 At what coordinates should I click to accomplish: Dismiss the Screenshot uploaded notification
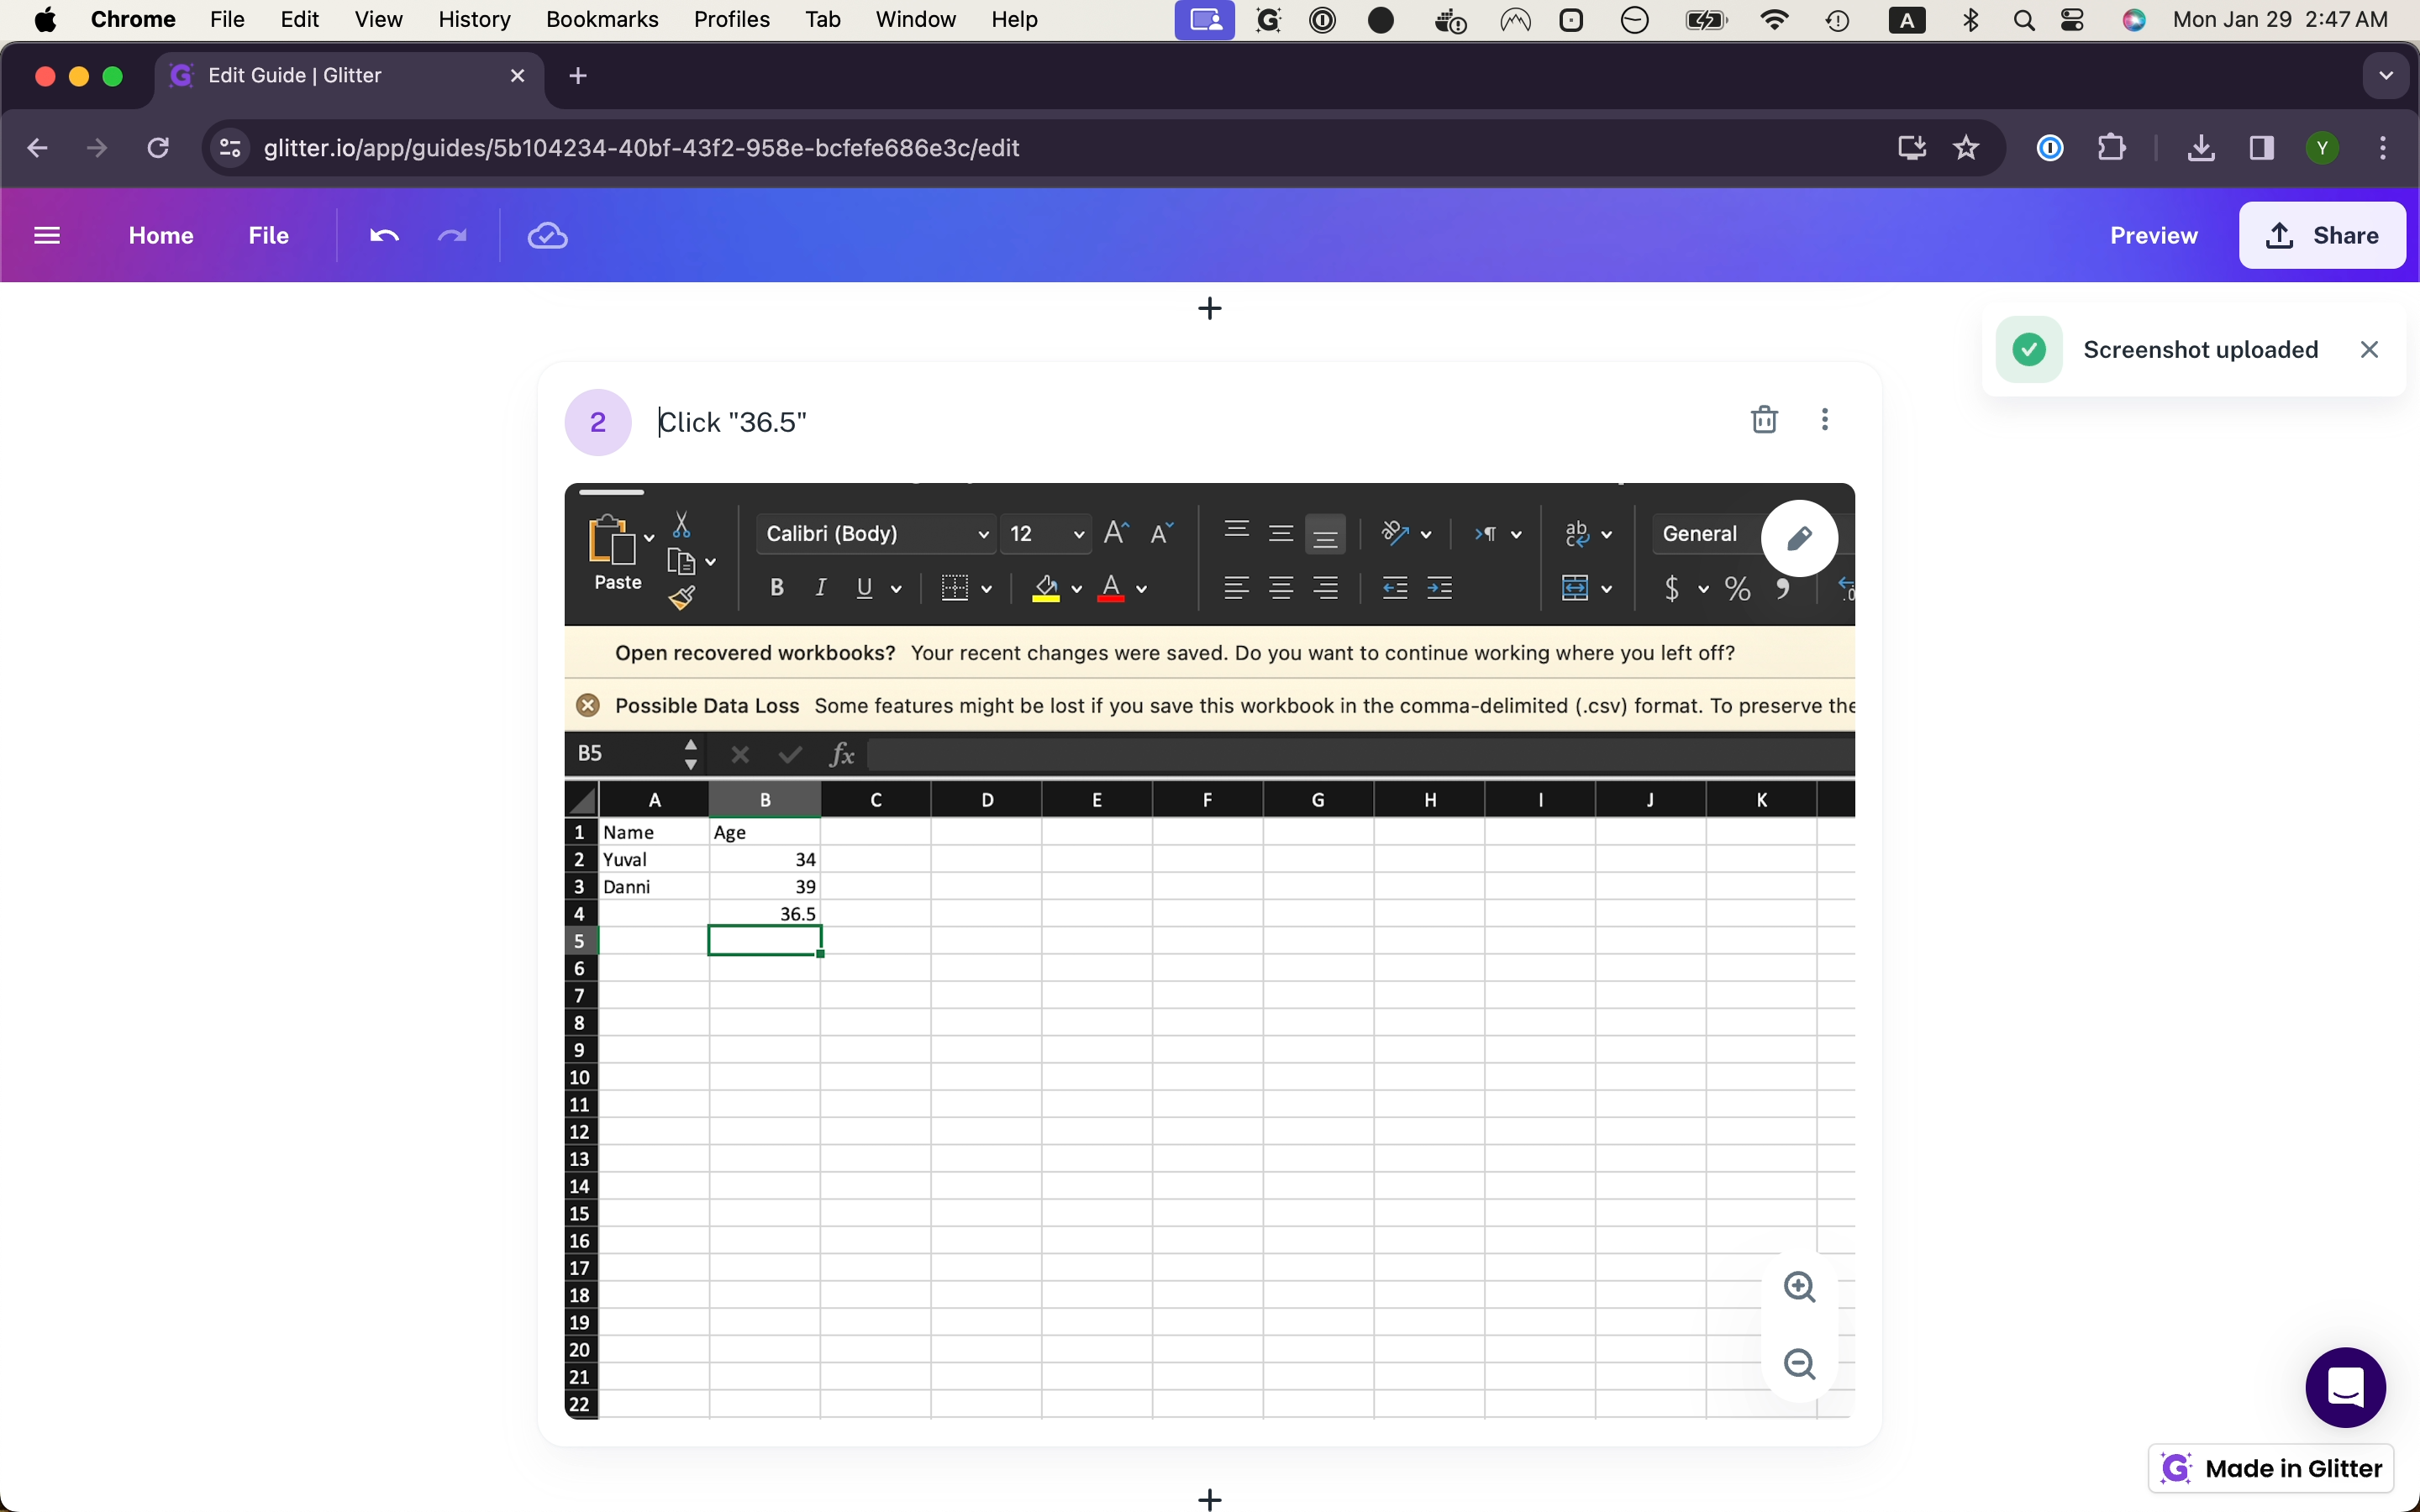click(x=2369, y=350)
